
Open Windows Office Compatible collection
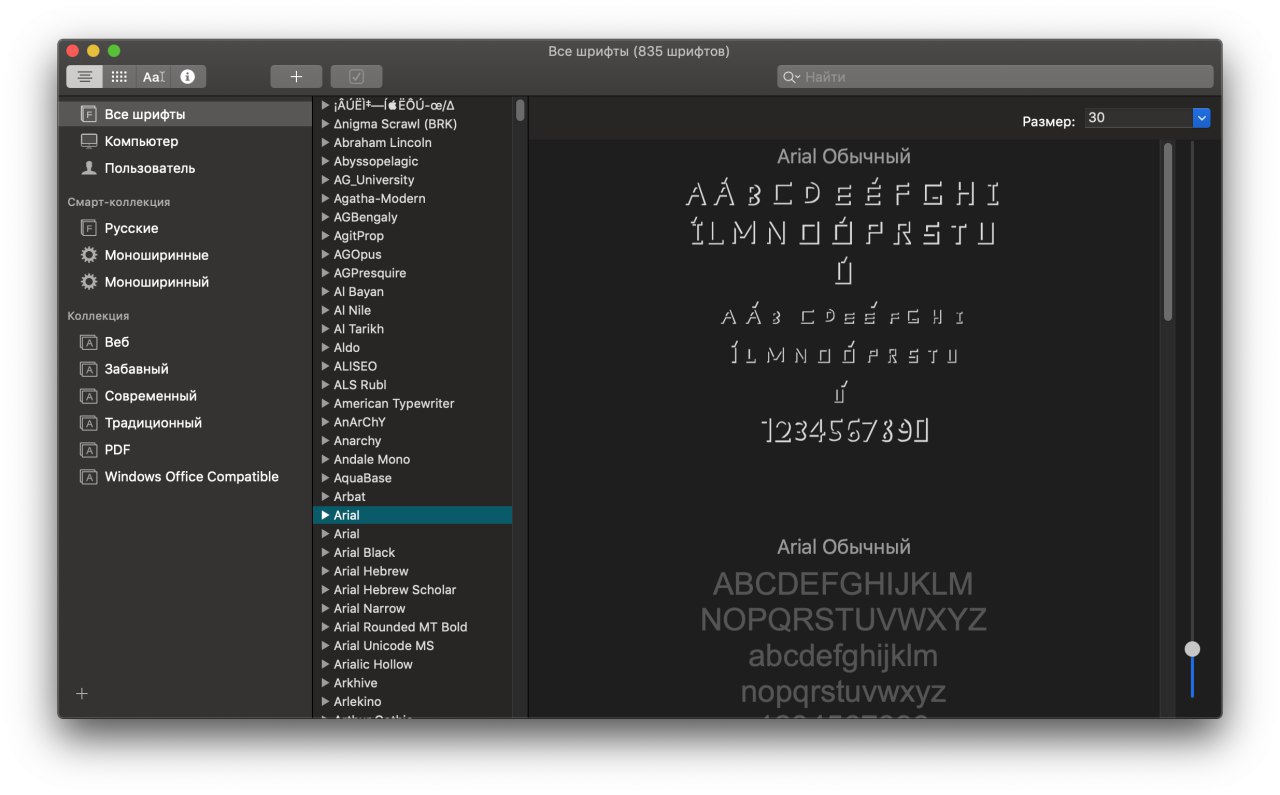pos(185,477)
